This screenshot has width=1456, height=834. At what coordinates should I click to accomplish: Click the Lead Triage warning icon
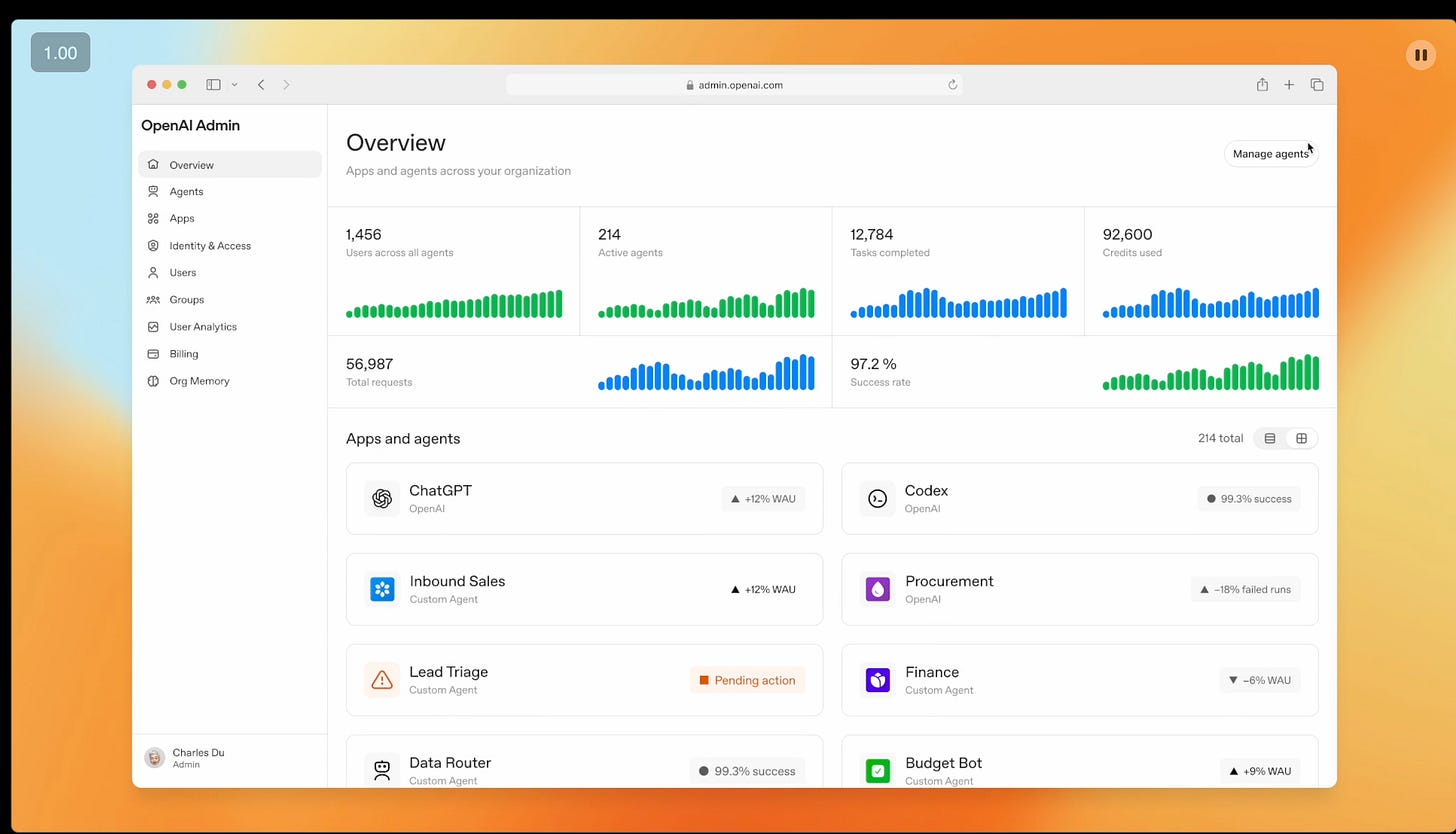382,680
